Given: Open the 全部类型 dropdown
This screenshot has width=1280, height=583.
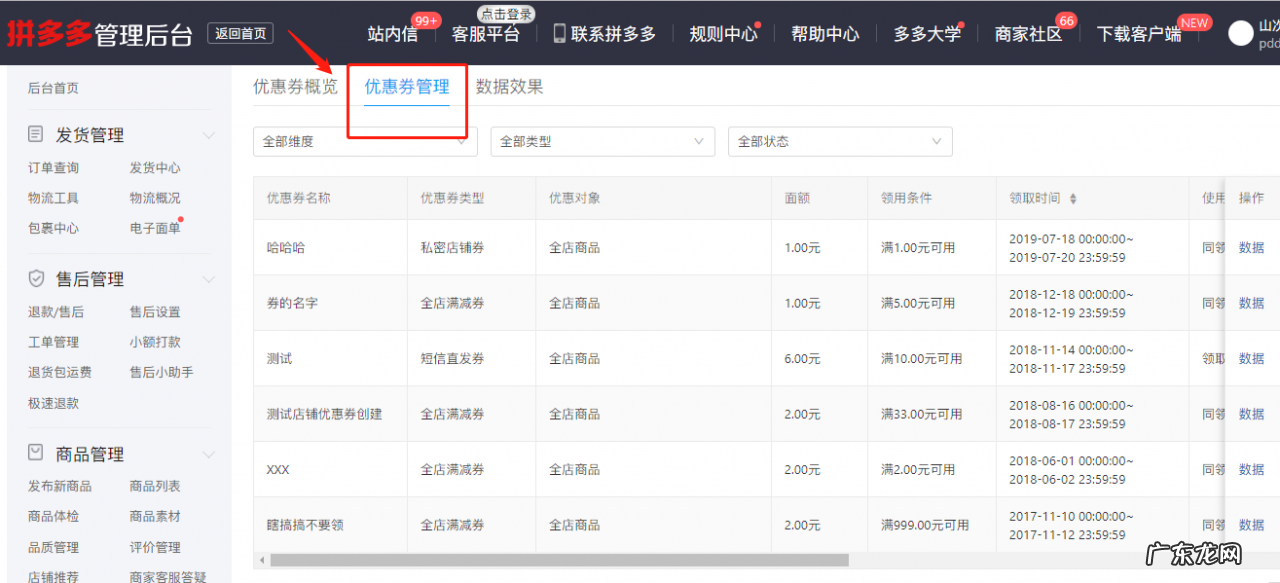Looking at the screenshot, I should [x=602, y=142].
